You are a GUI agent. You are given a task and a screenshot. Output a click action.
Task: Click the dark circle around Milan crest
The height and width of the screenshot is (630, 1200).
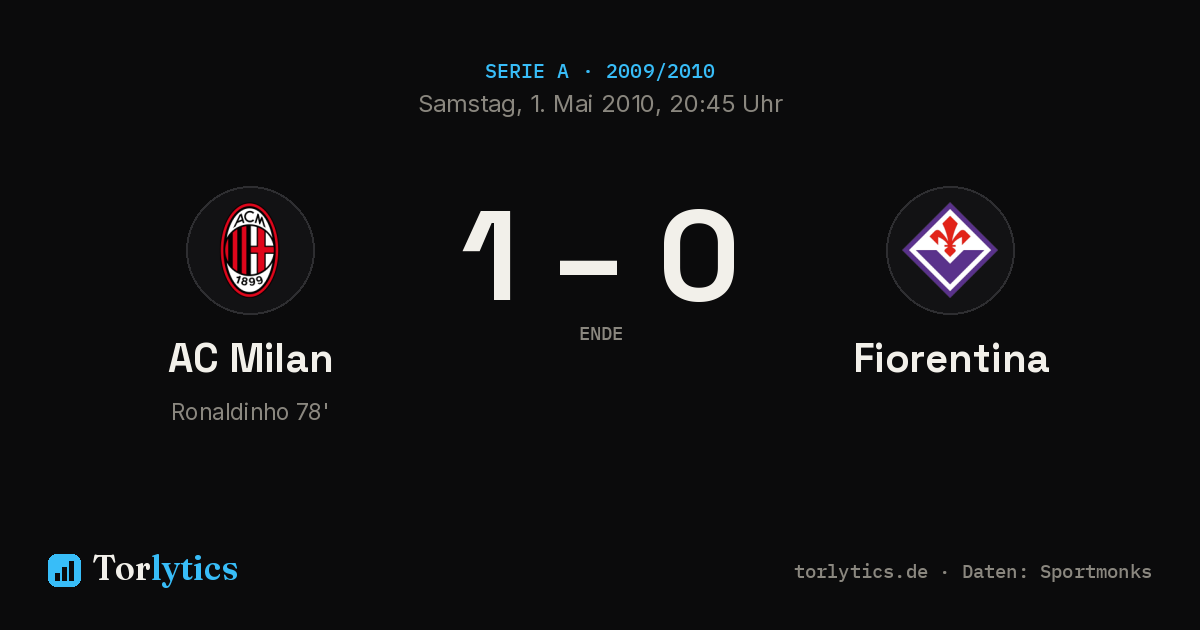tap(250, 250)
